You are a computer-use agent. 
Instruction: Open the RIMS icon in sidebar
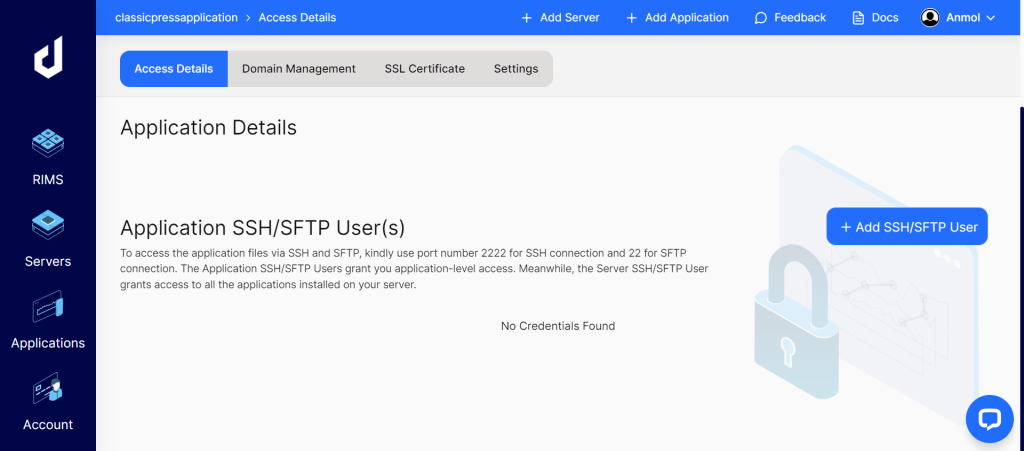(48, 145)
